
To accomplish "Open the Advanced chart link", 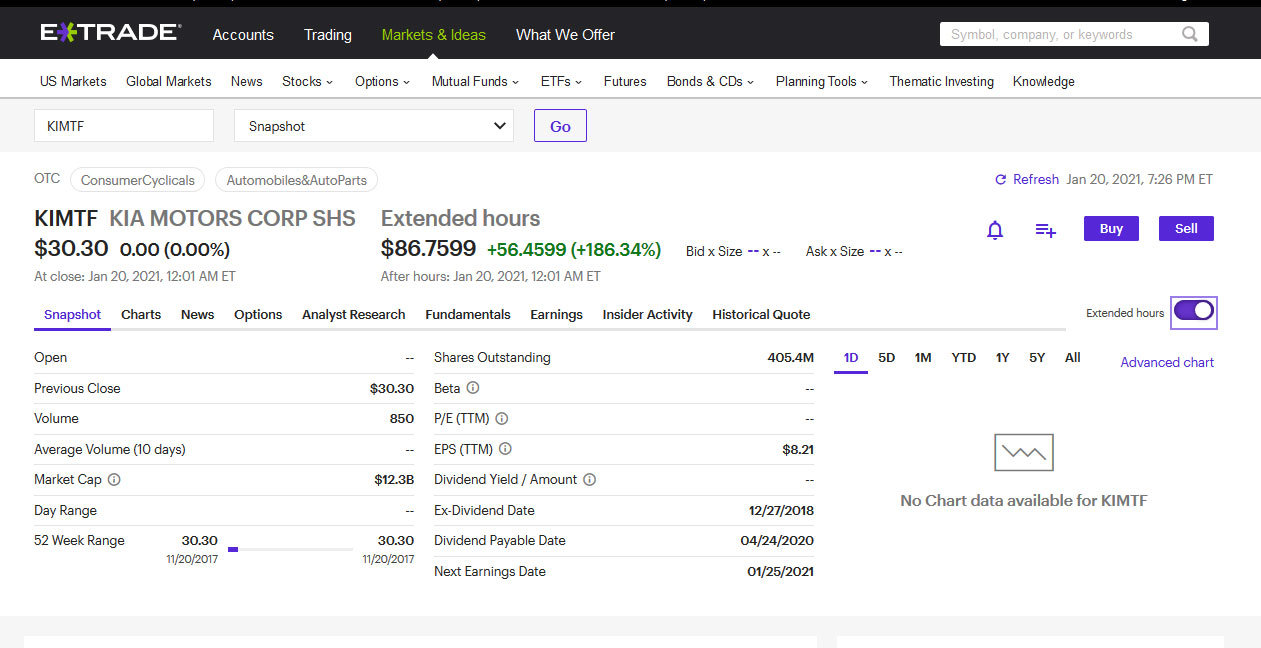I will coord(1167,362).
